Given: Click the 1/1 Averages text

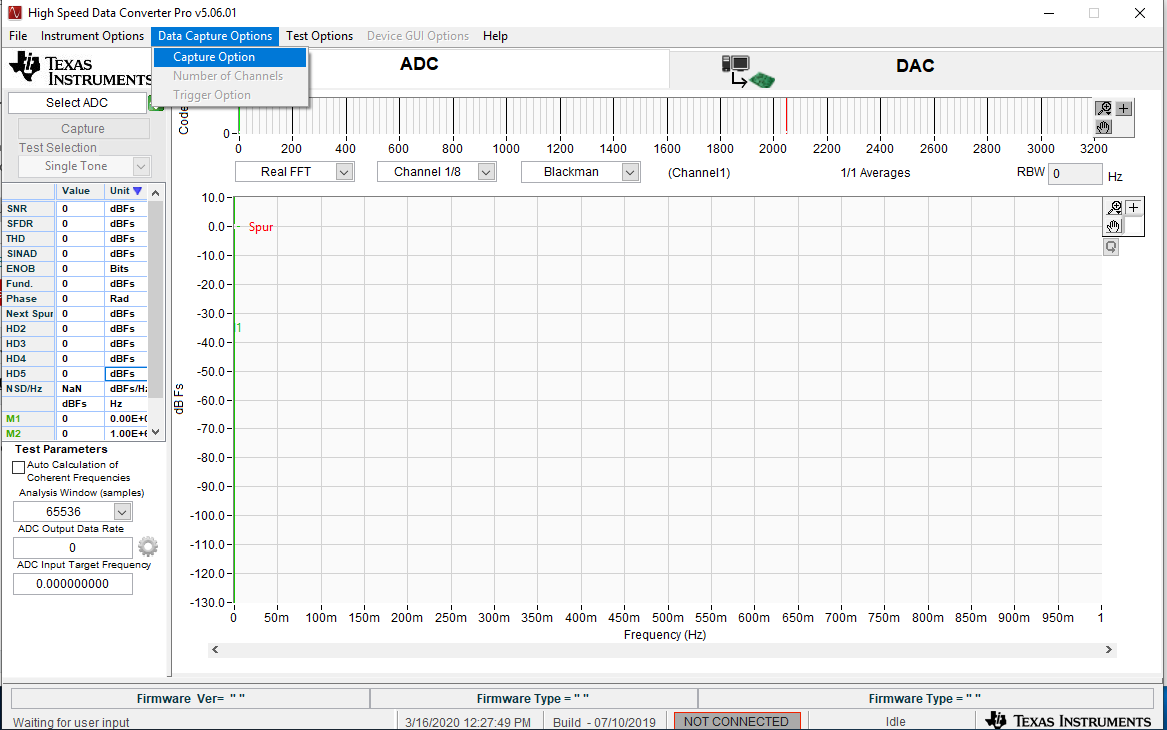Looking at the screenshot, I should pos(875,173).
